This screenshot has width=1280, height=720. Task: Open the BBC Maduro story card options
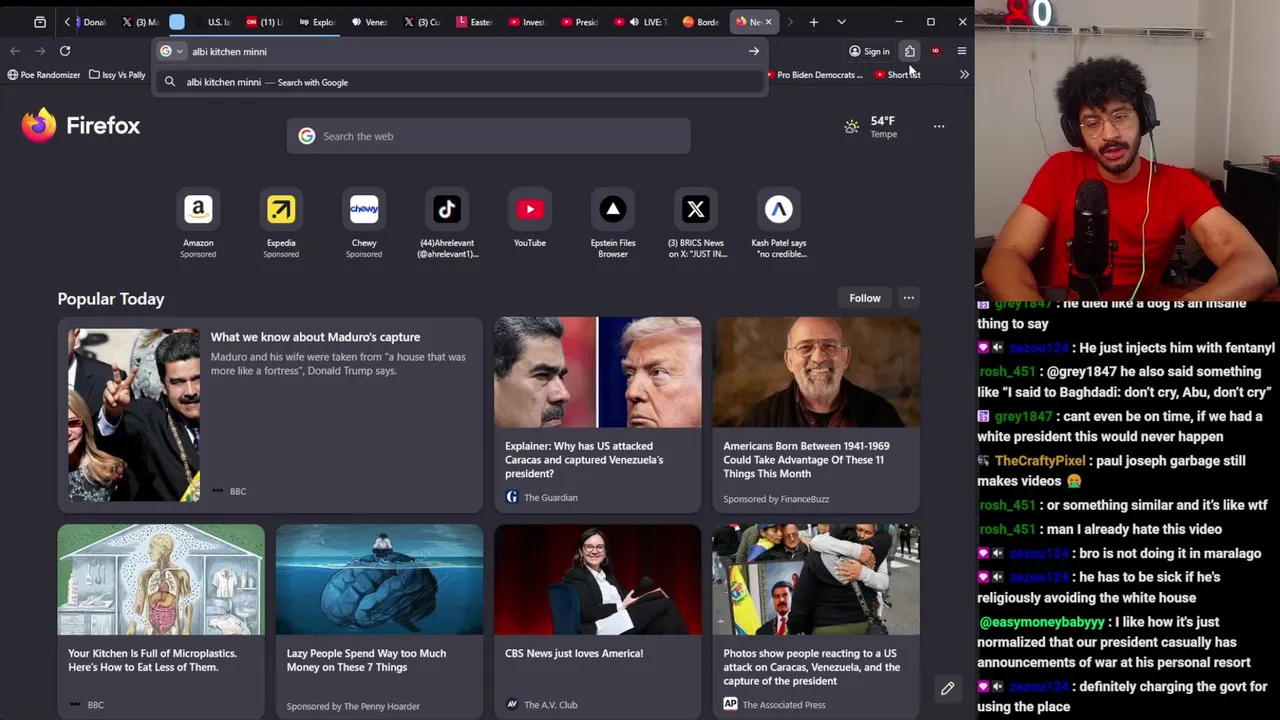tap(217, 491)
